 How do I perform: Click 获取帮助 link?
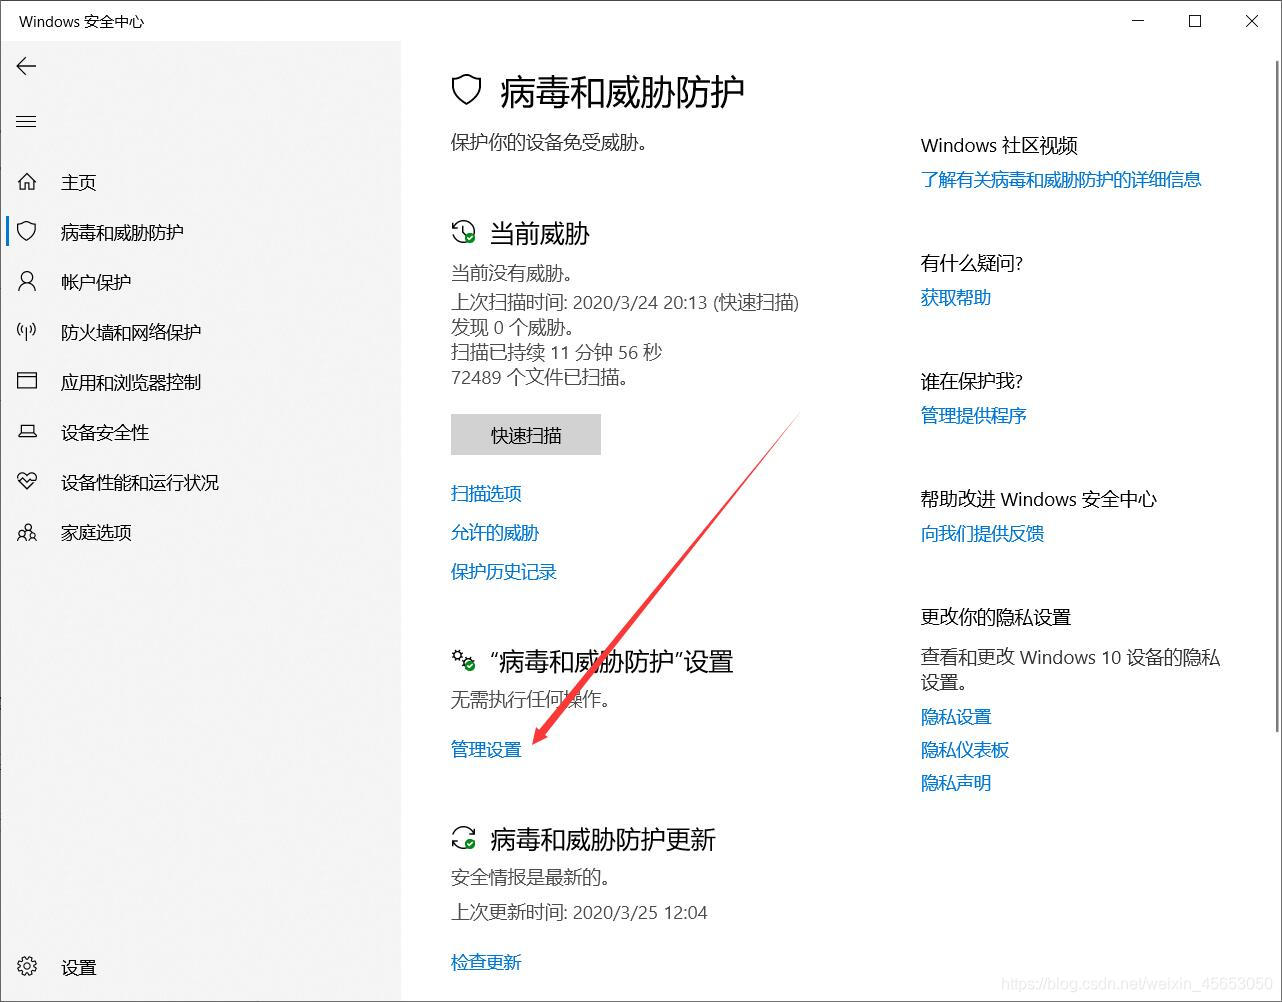click(956, 297)
